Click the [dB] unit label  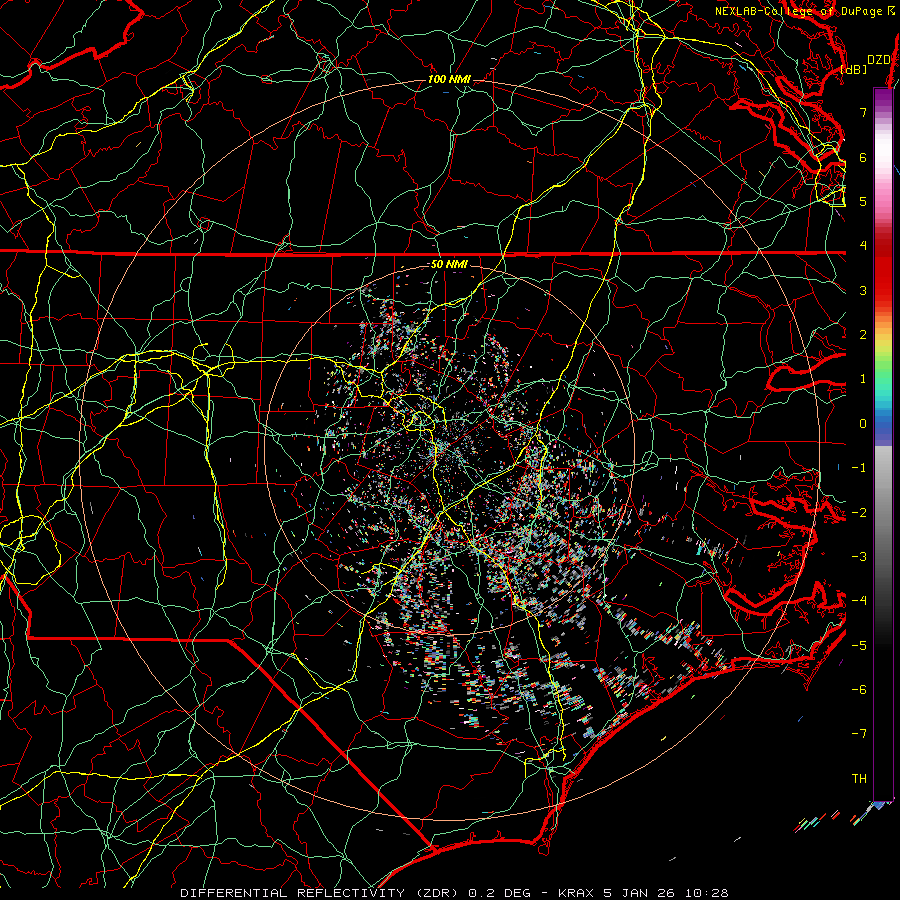click(853, 69)
